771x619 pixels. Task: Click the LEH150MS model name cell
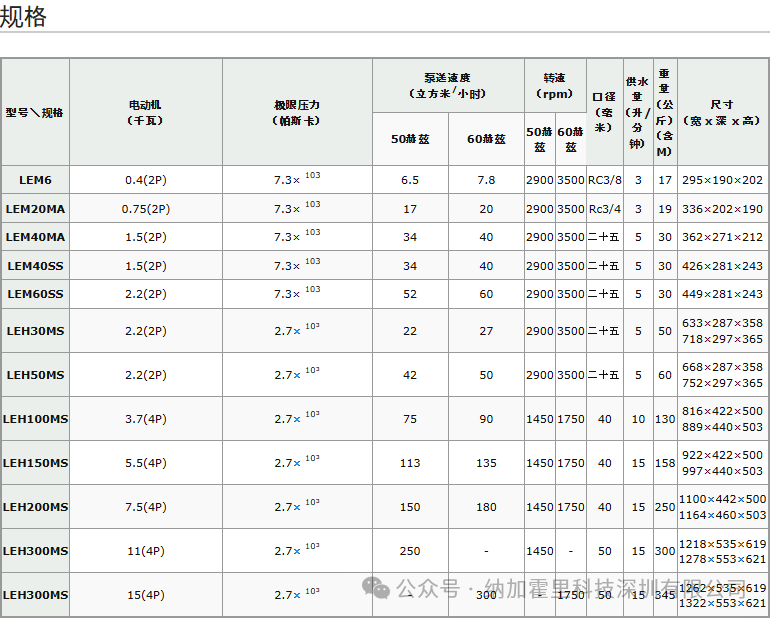pyautogui.click(x=35, y=463)
